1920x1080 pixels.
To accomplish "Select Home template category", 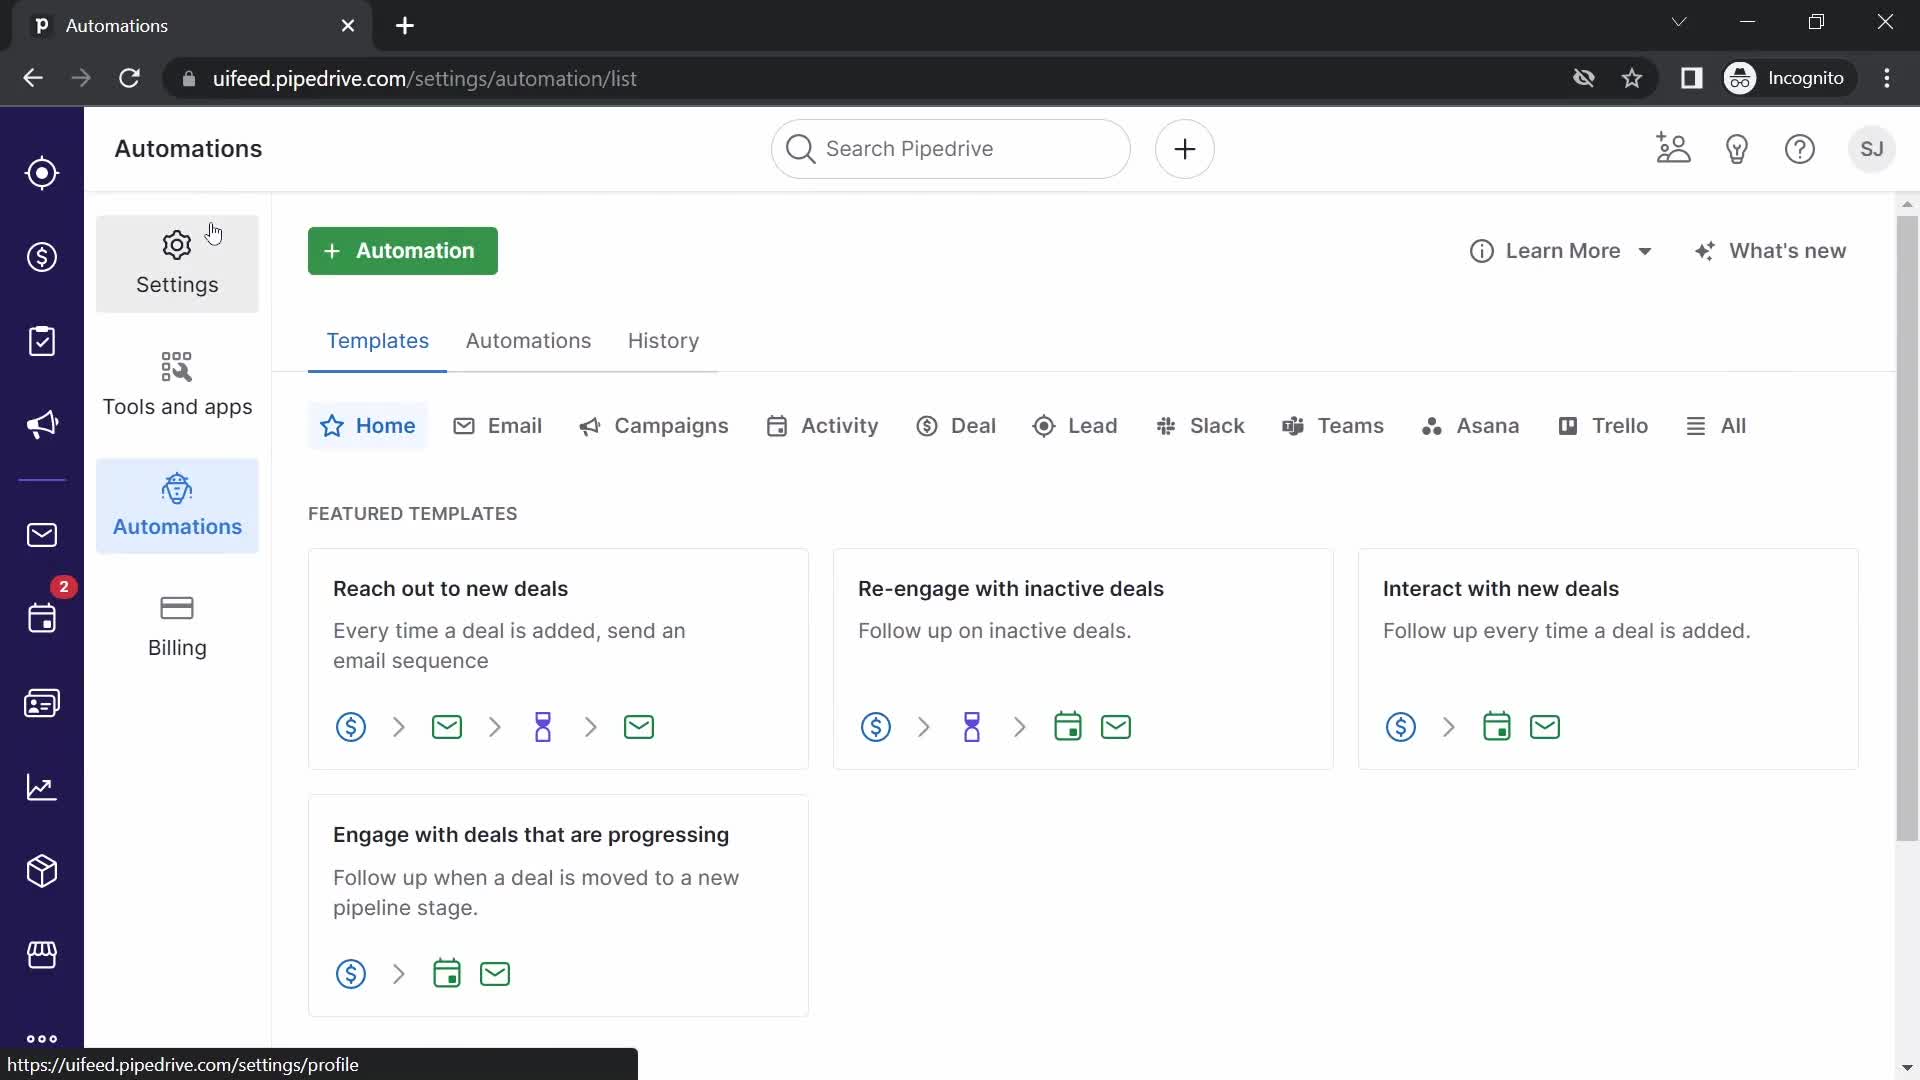I will tap(367, 426).
